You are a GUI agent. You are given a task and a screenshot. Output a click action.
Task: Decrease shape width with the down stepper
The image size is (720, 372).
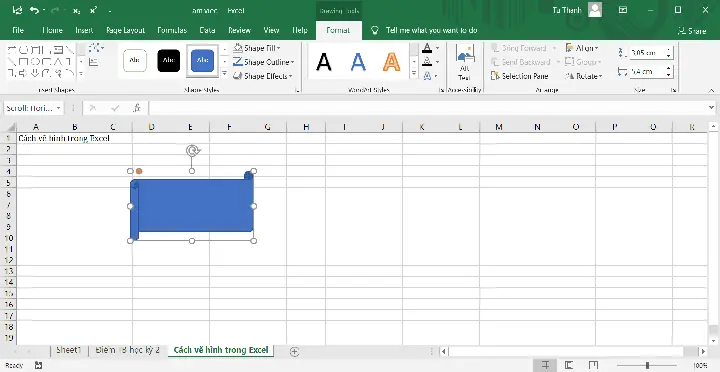pos(669,75)
